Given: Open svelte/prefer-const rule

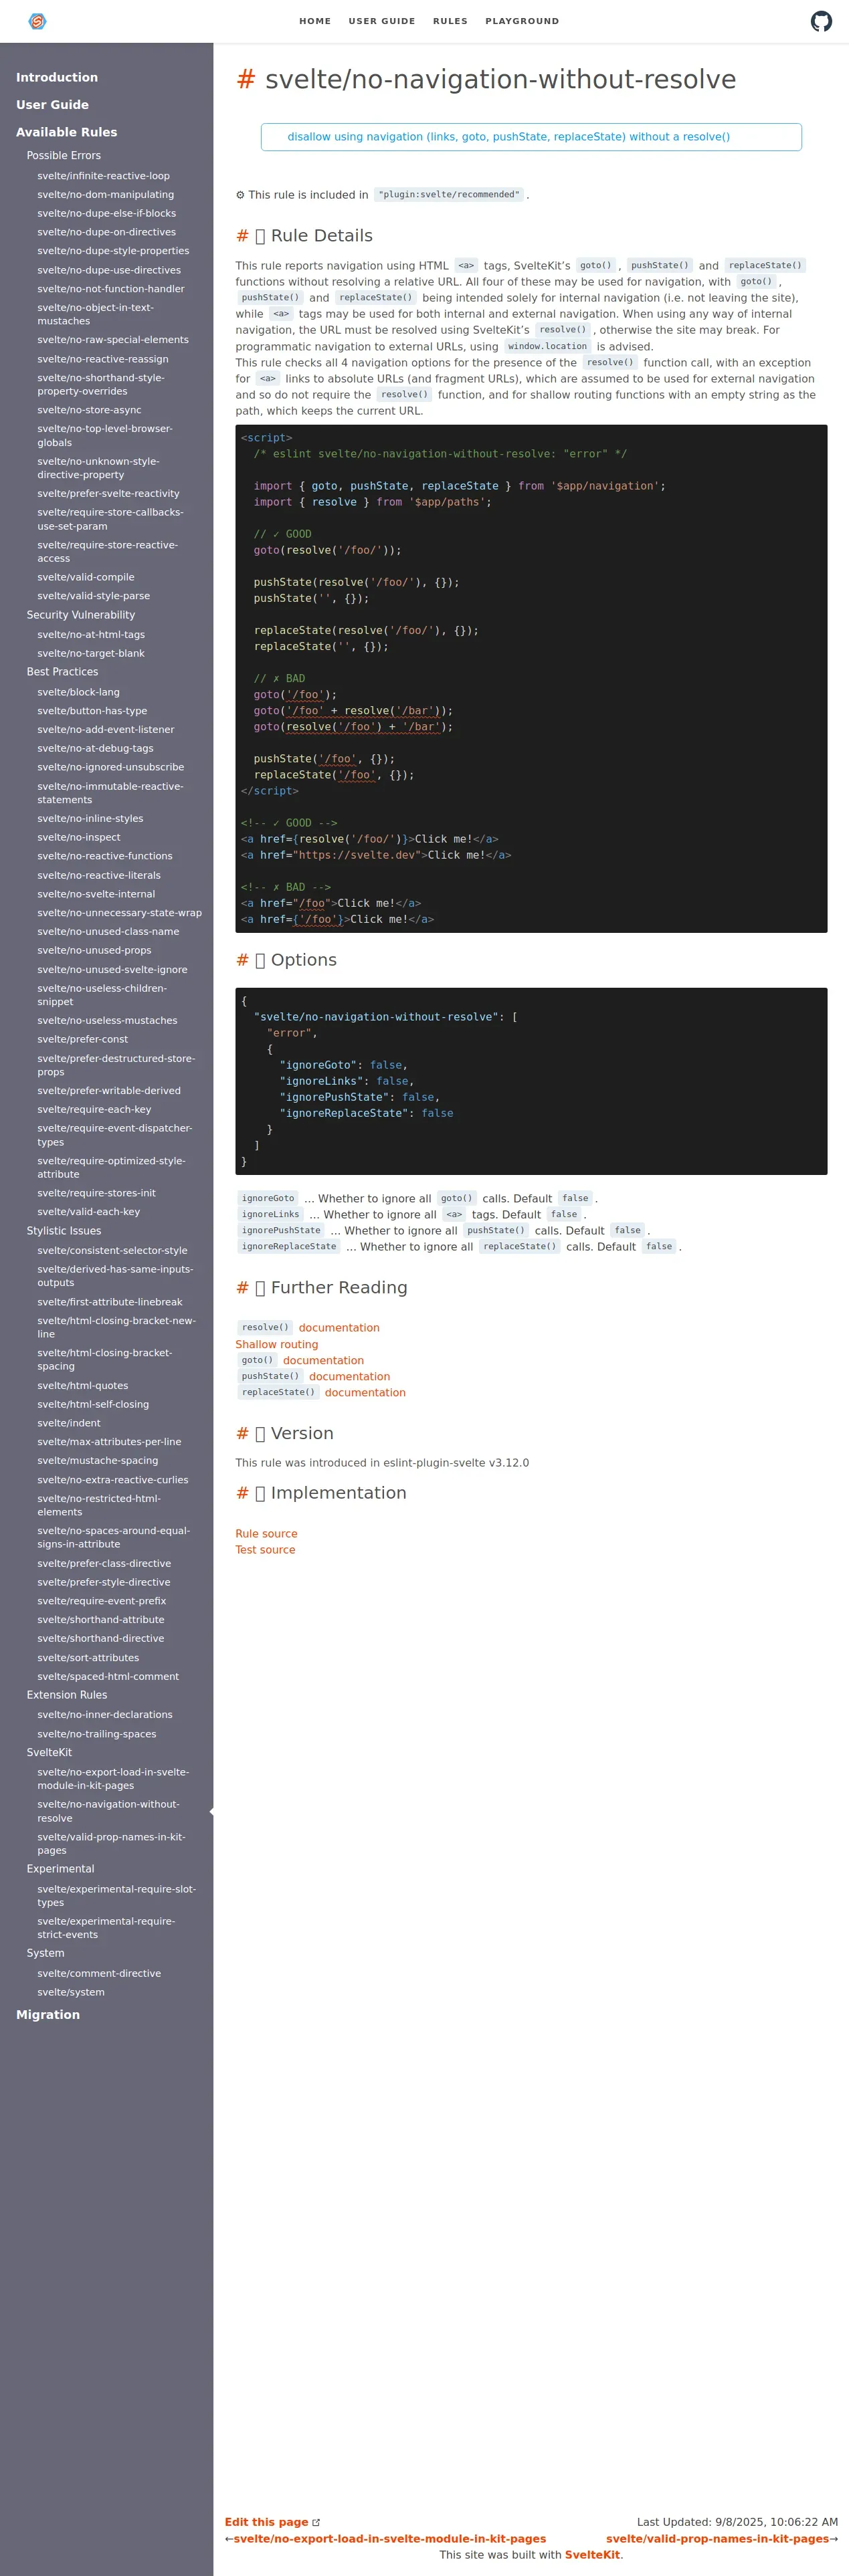Looking at the screenshot, I should [x=83, y=1039].
